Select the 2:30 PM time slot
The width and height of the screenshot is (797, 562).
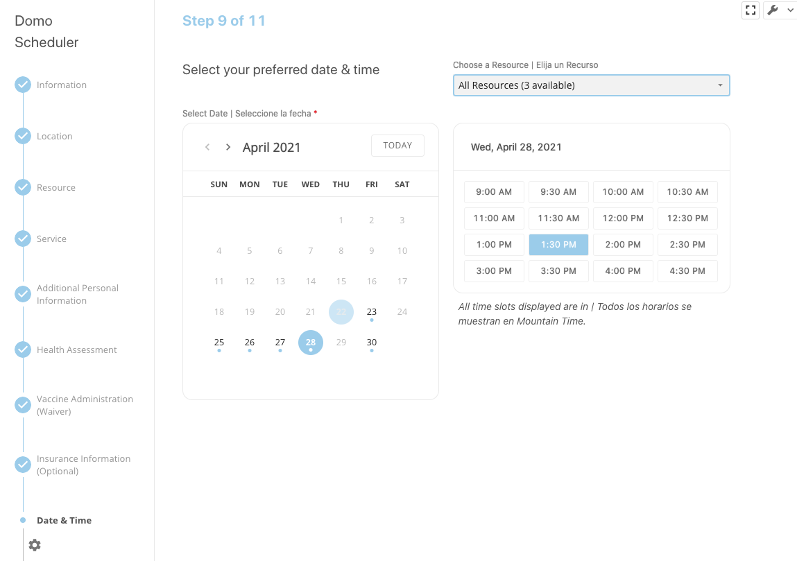[x=688, y=245]
